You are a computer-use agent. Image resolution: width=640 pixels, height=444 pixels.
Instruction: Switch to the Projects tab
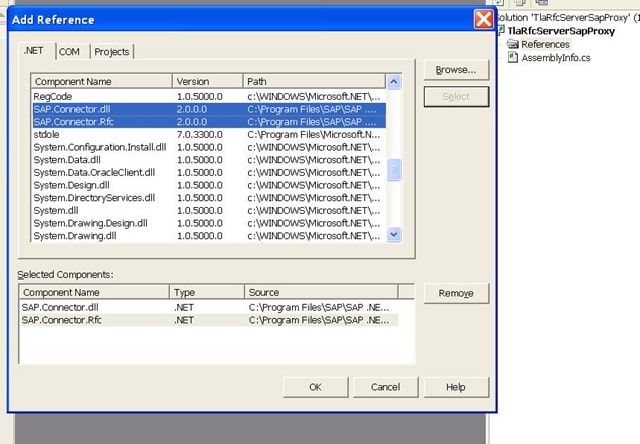(112, 52)
